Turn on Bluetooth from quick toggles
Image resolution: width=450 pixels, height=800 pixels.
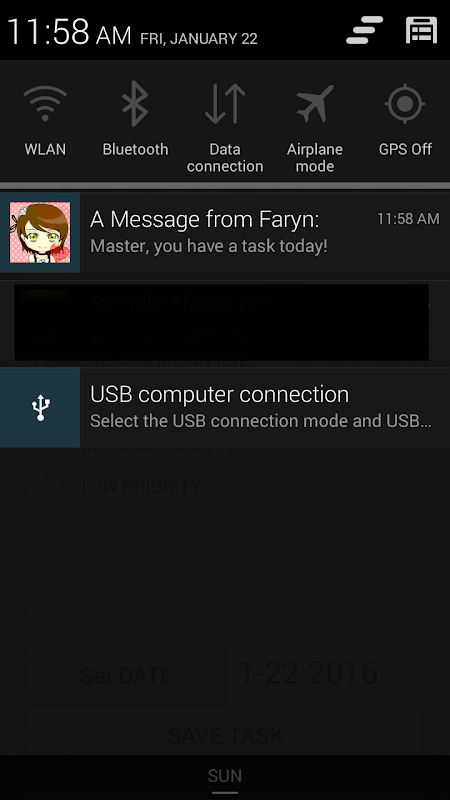(135, 104)
